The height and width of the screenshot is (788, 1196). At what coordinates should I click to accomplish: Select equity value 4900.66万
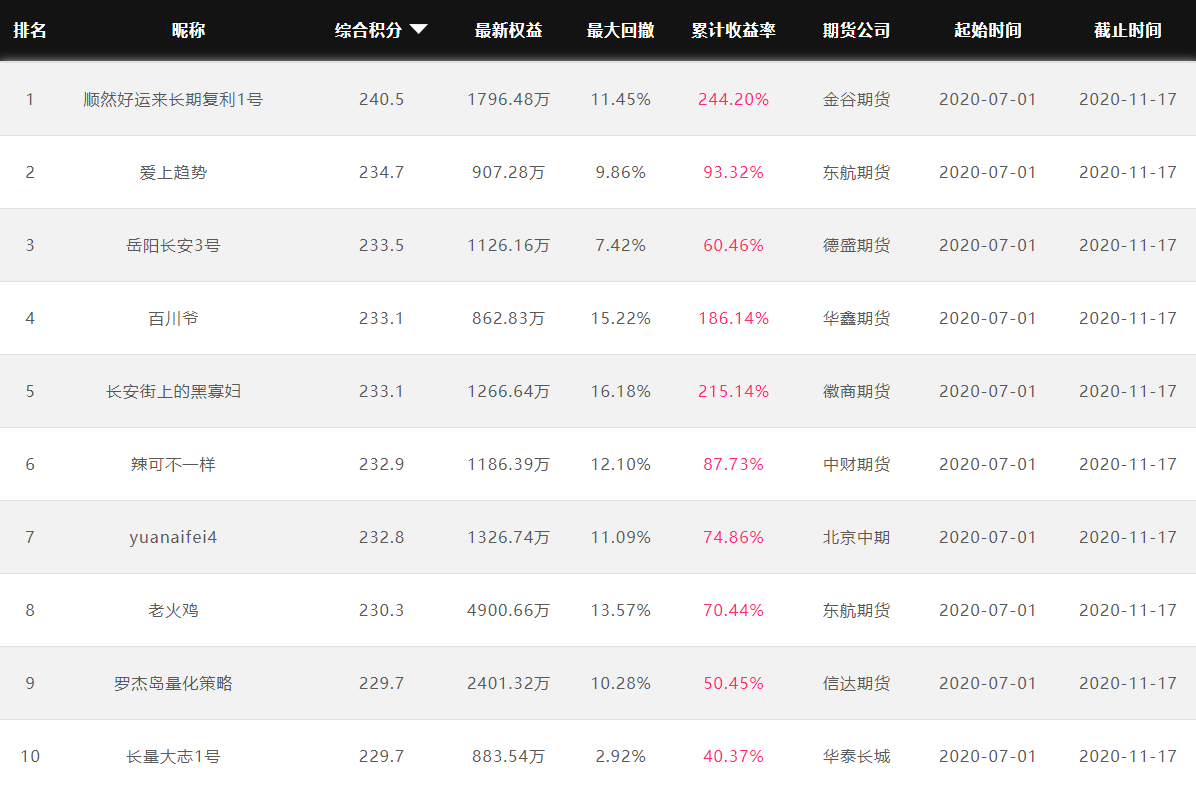508,610
